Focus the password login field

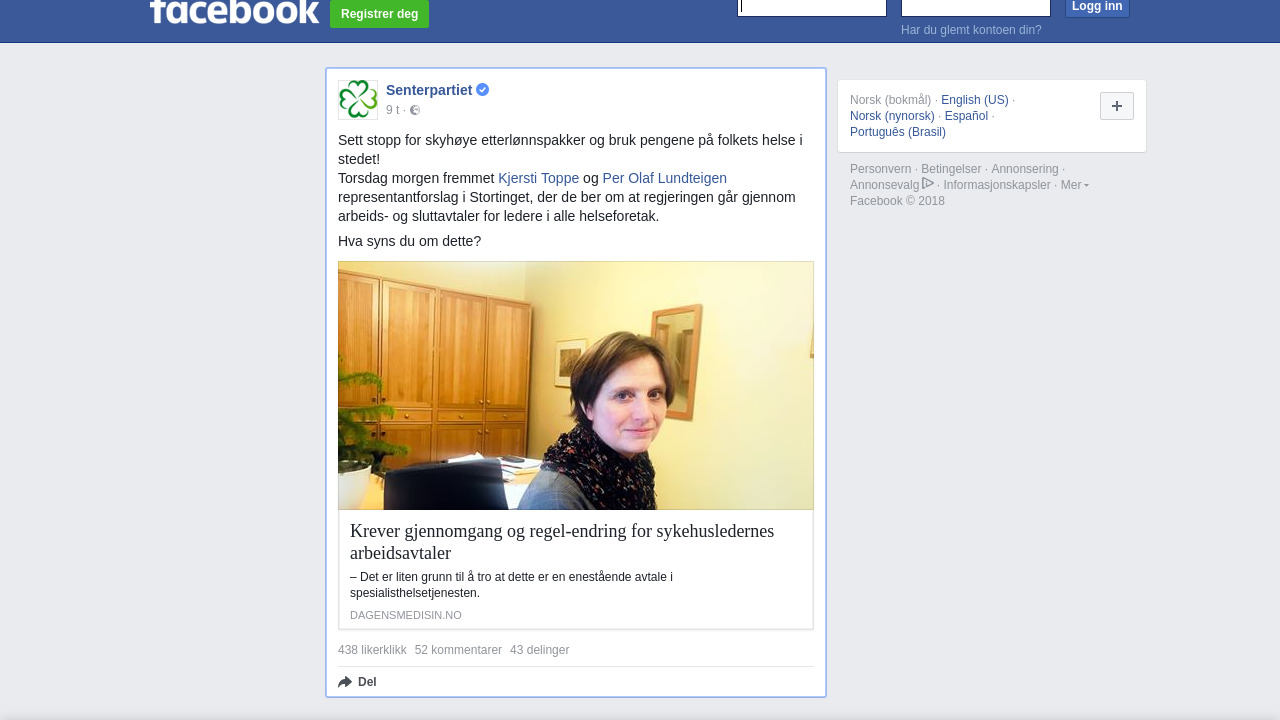[976, 8]
